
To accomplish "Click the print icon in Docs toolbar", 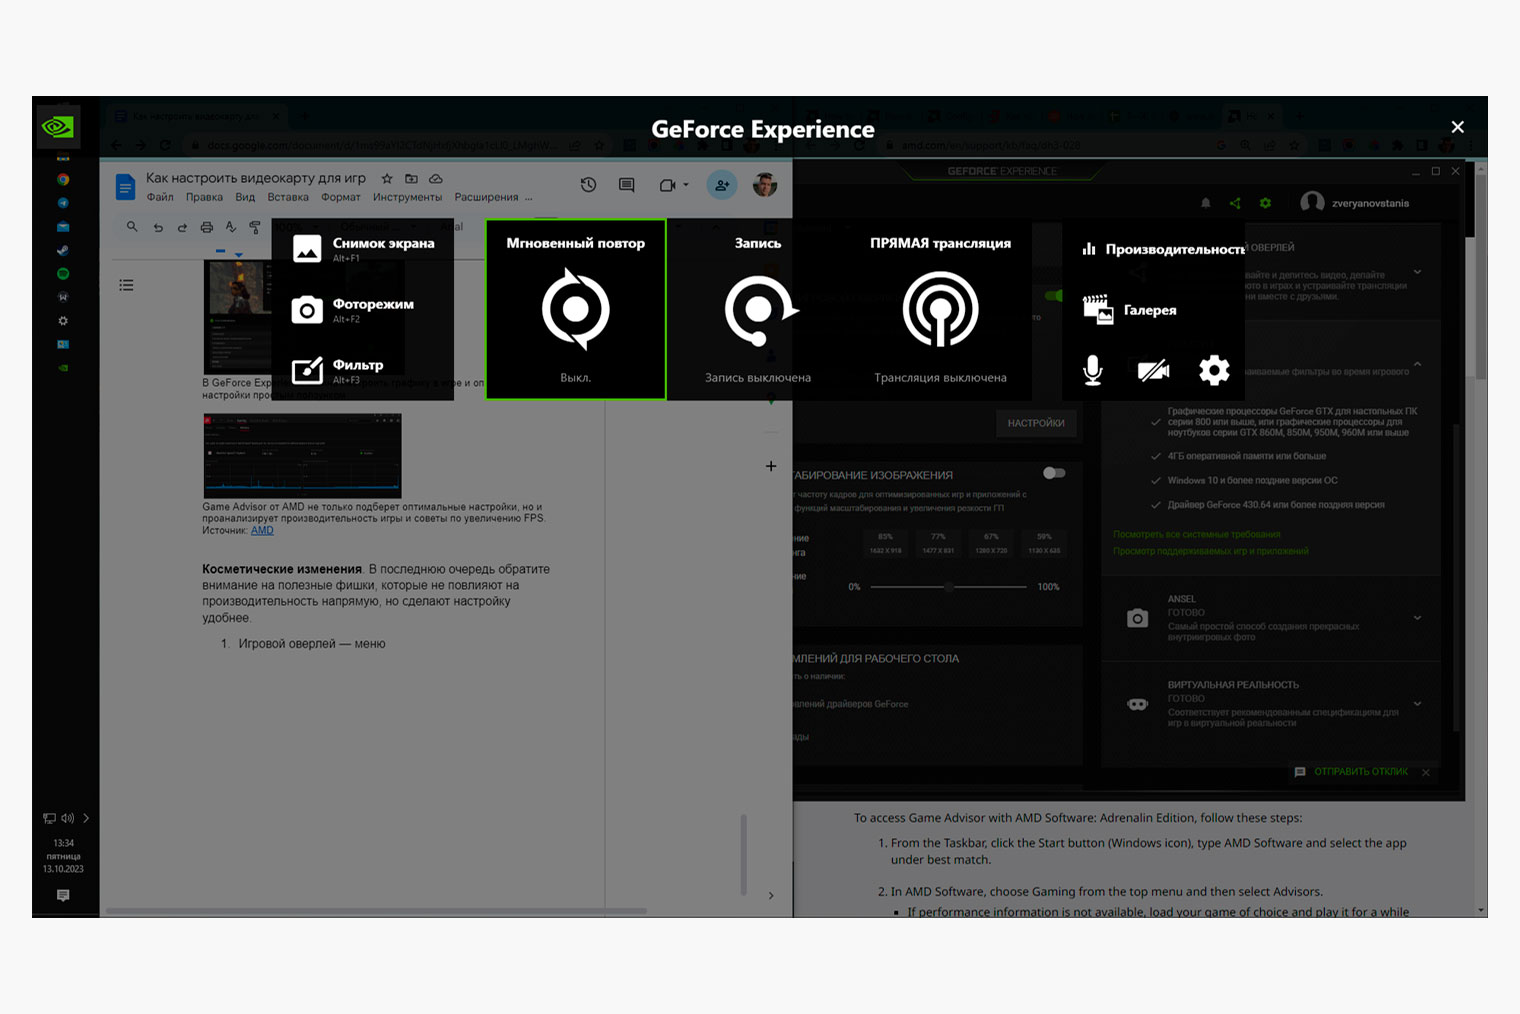I will point(207,227).
